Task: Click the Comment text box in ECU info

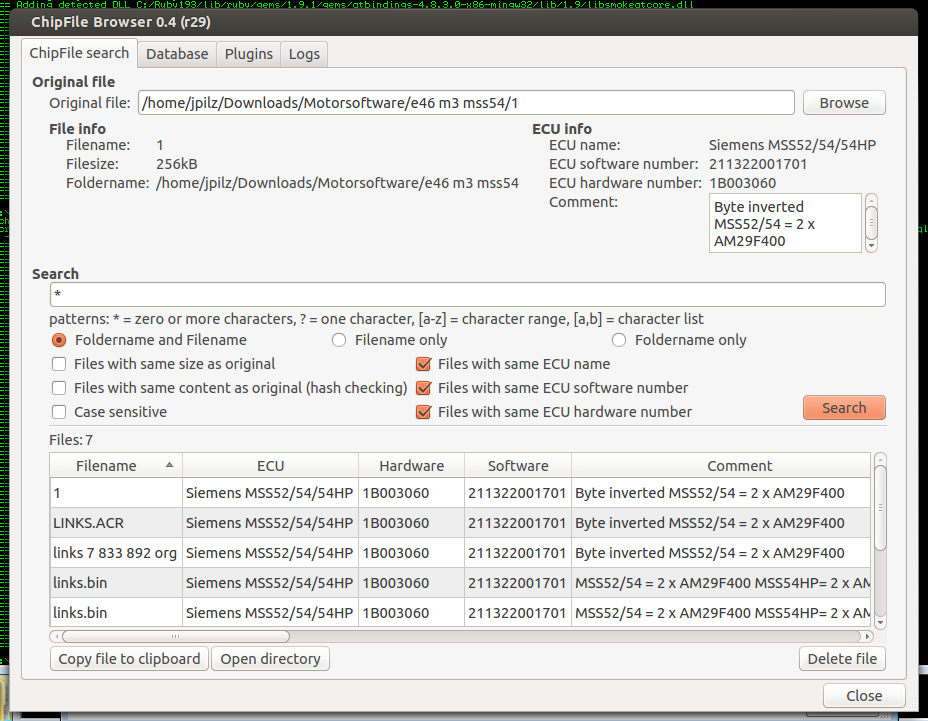Action: (785, 223)
